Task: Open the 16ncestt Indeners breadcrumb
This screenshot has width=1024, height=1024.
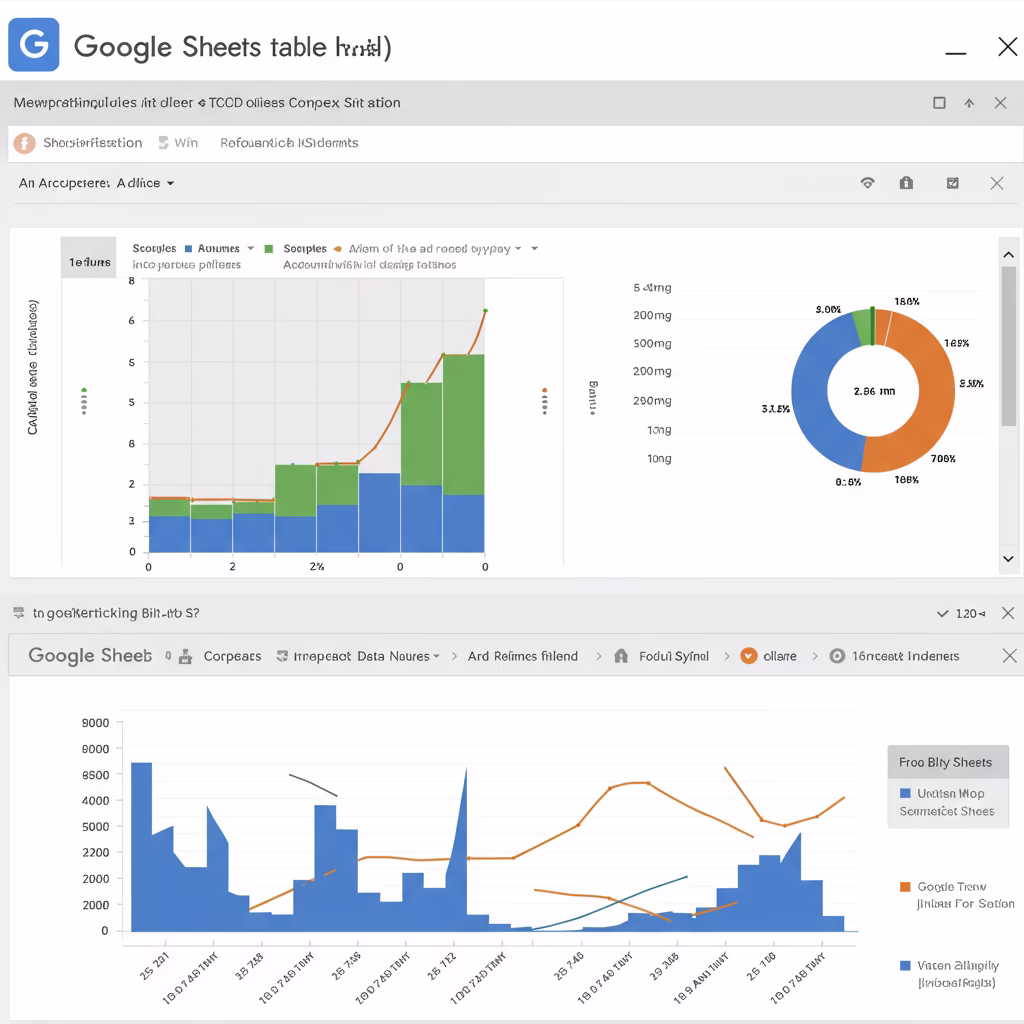Action: pos(905,656)
